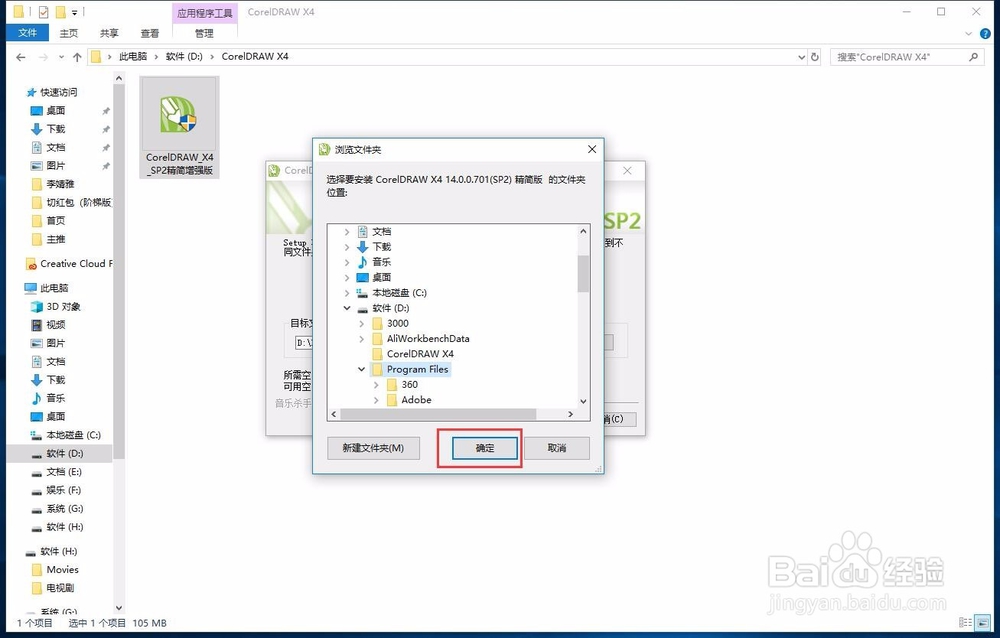Expand the 下载 node in folder tree
This screenshot has height=638, width=1000.
click(x=347, y=247)
